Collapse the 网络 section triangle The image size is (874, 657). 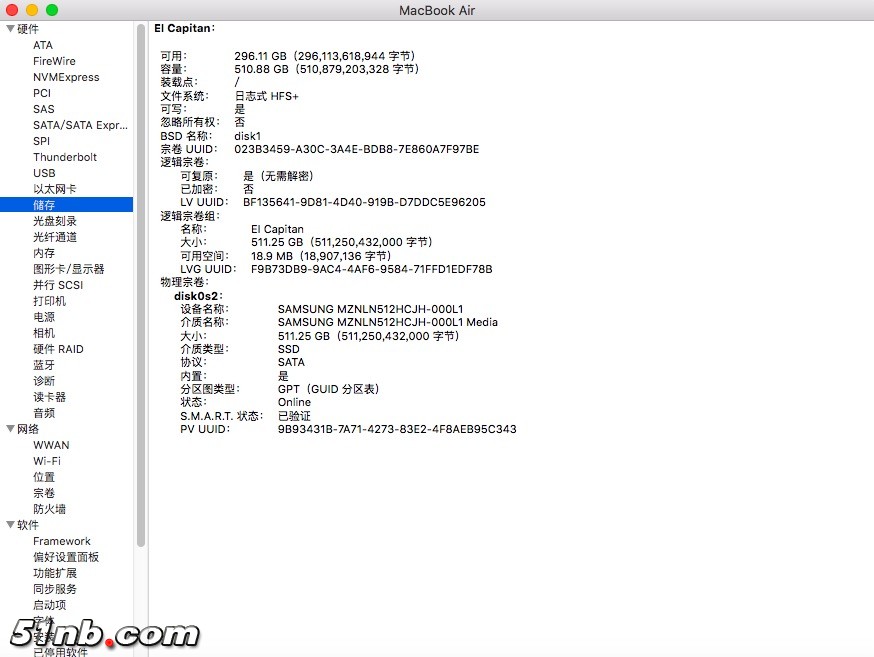[10, 429]
